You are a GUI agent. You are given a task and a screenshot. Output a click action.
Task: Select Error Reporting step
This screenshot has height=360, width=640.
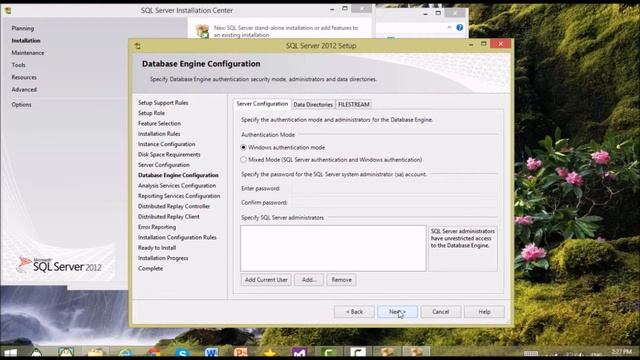click(157, 227)
